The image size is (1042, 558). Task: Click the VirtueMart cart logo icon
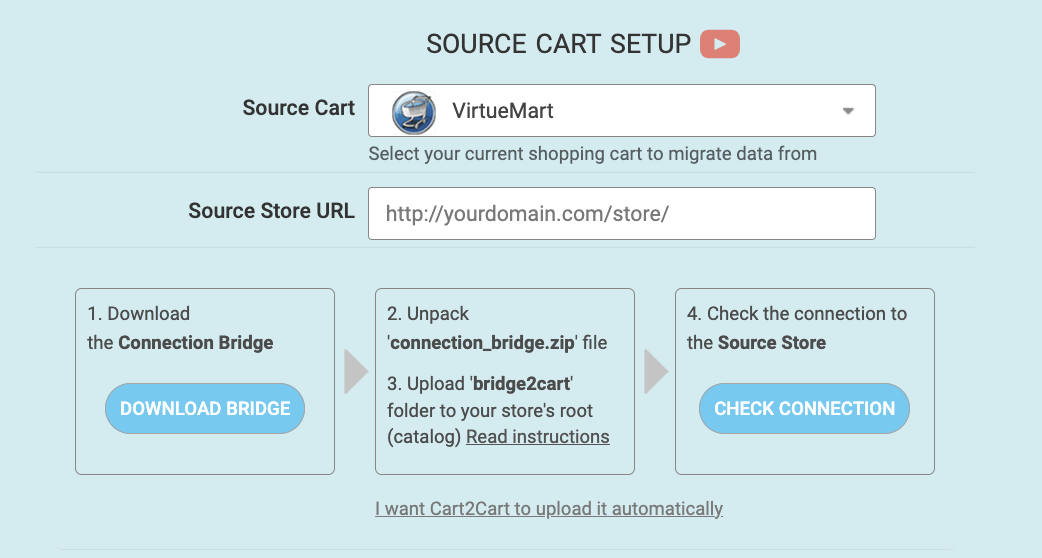[x=413, y=112]
